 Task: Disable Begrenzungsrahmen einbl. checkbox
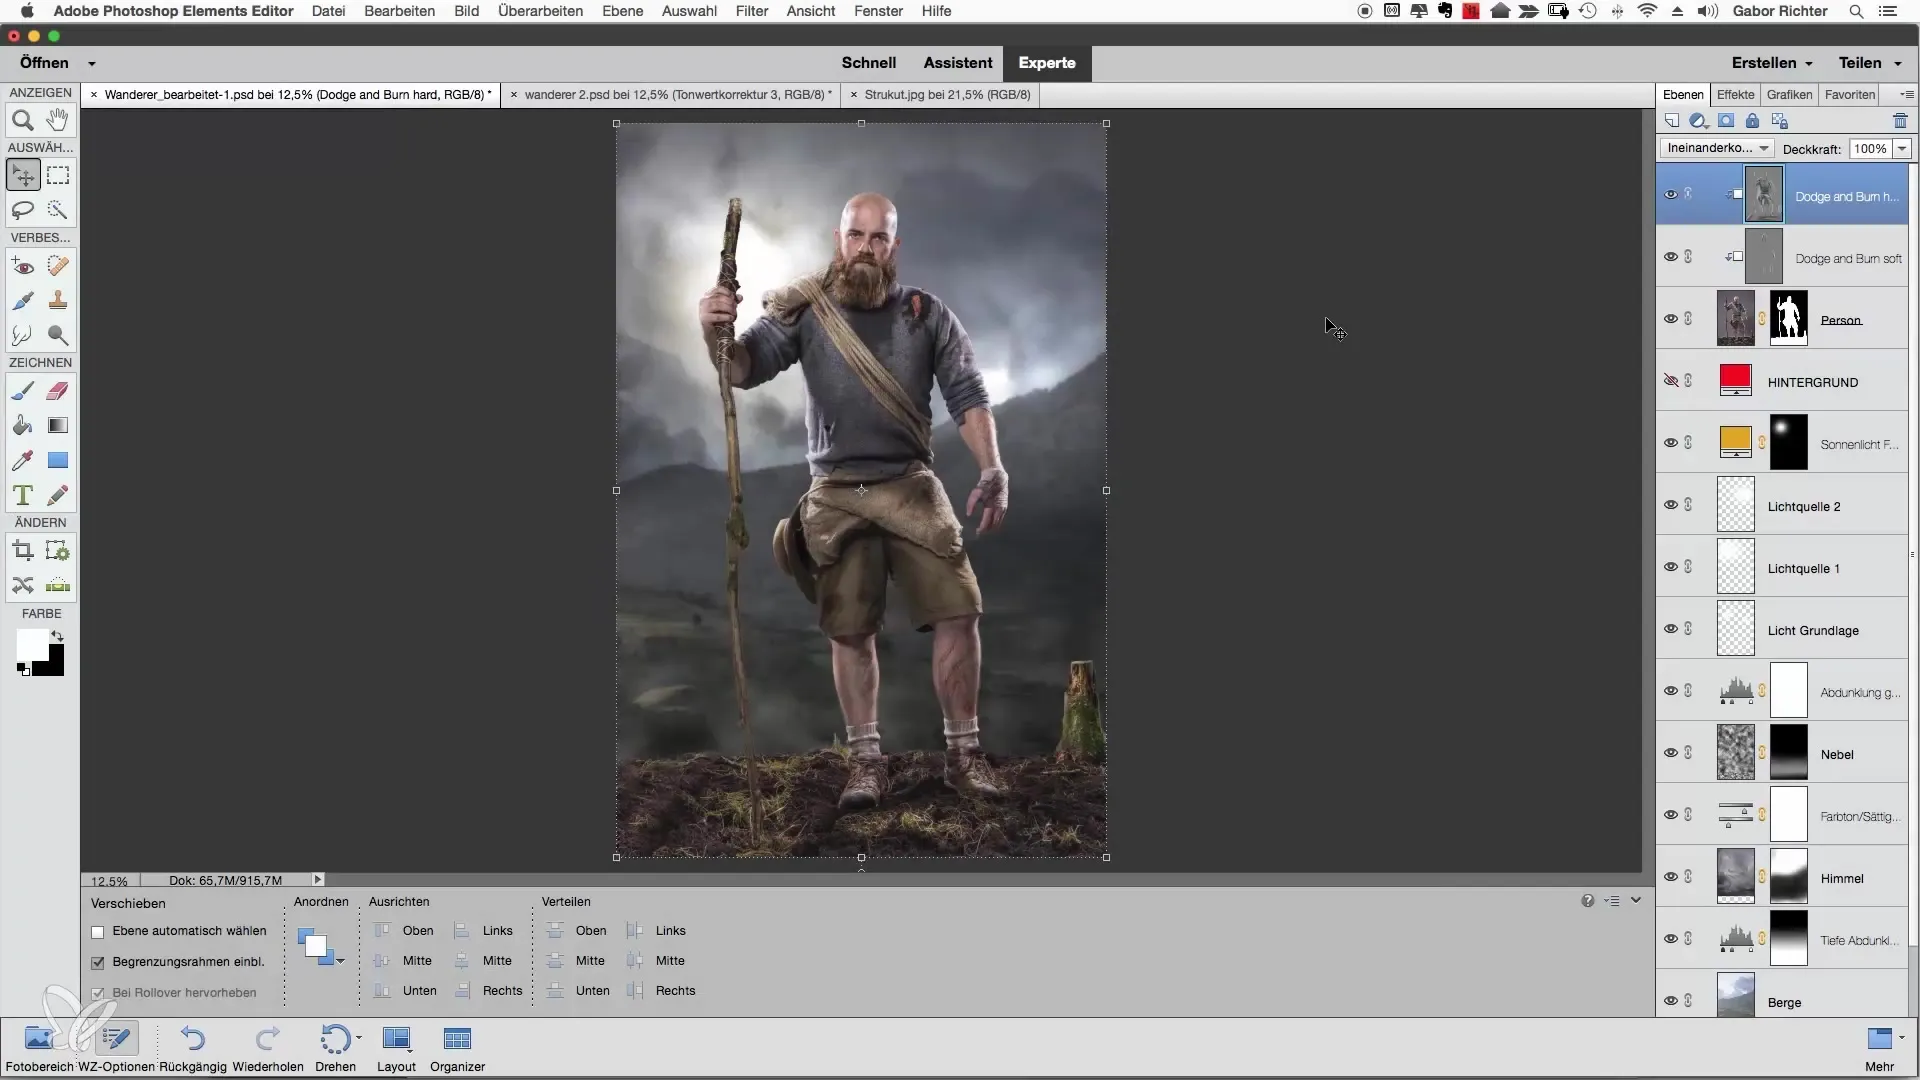97,963
